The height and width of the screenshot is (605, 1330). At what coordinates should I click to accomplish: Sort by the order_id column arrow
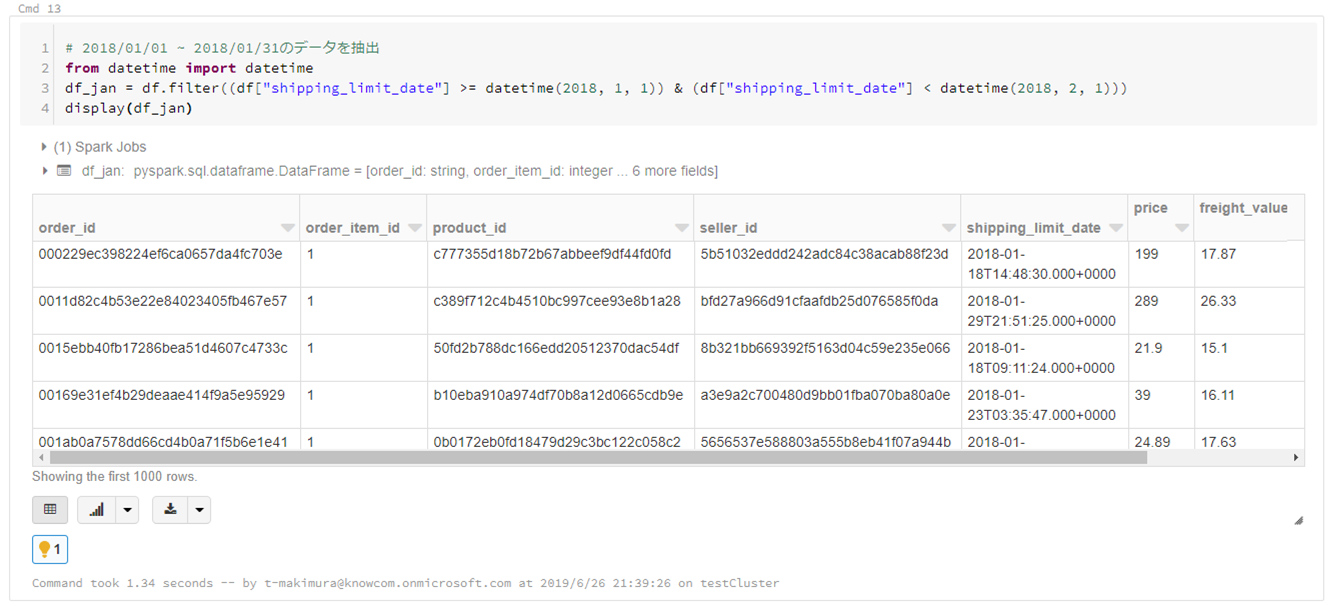(x=288, y=228)
